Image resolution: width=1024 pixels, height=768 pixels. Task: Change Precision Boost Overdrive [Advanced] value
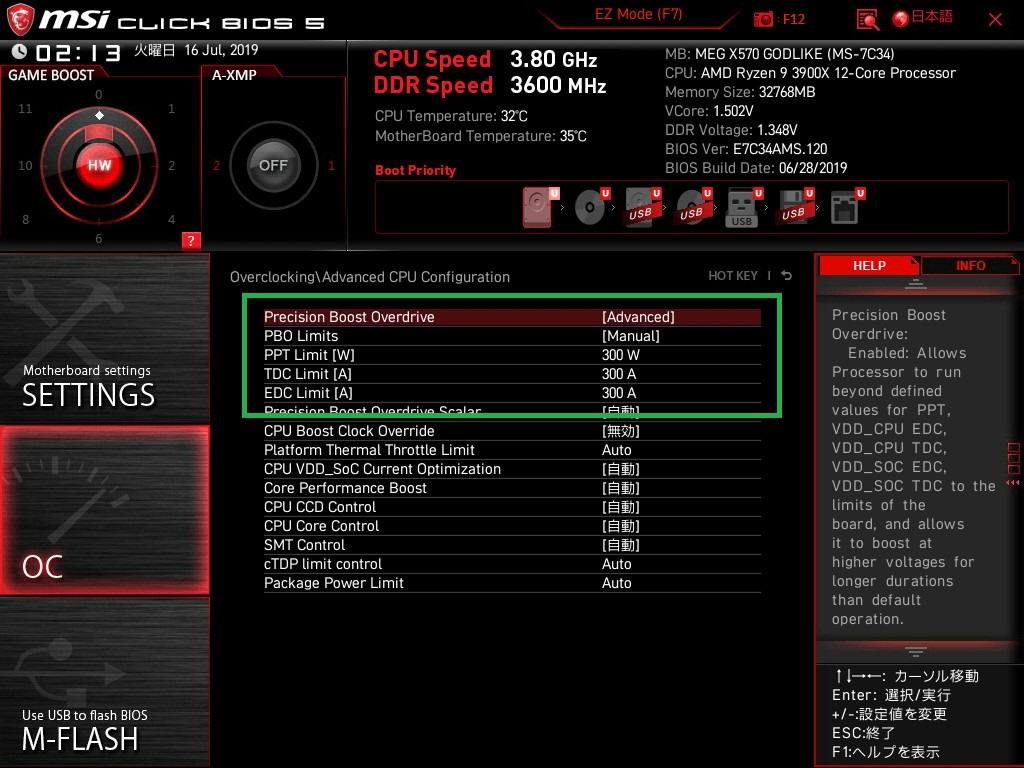[638, 317]
